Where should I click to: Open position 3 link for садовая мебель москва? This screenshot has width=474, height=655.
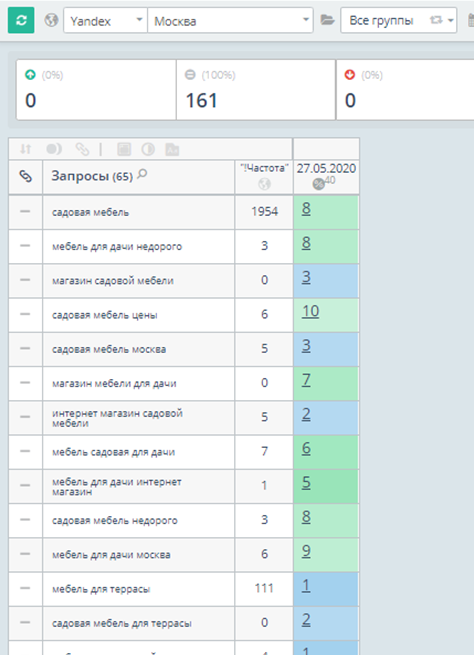[306, 345]
